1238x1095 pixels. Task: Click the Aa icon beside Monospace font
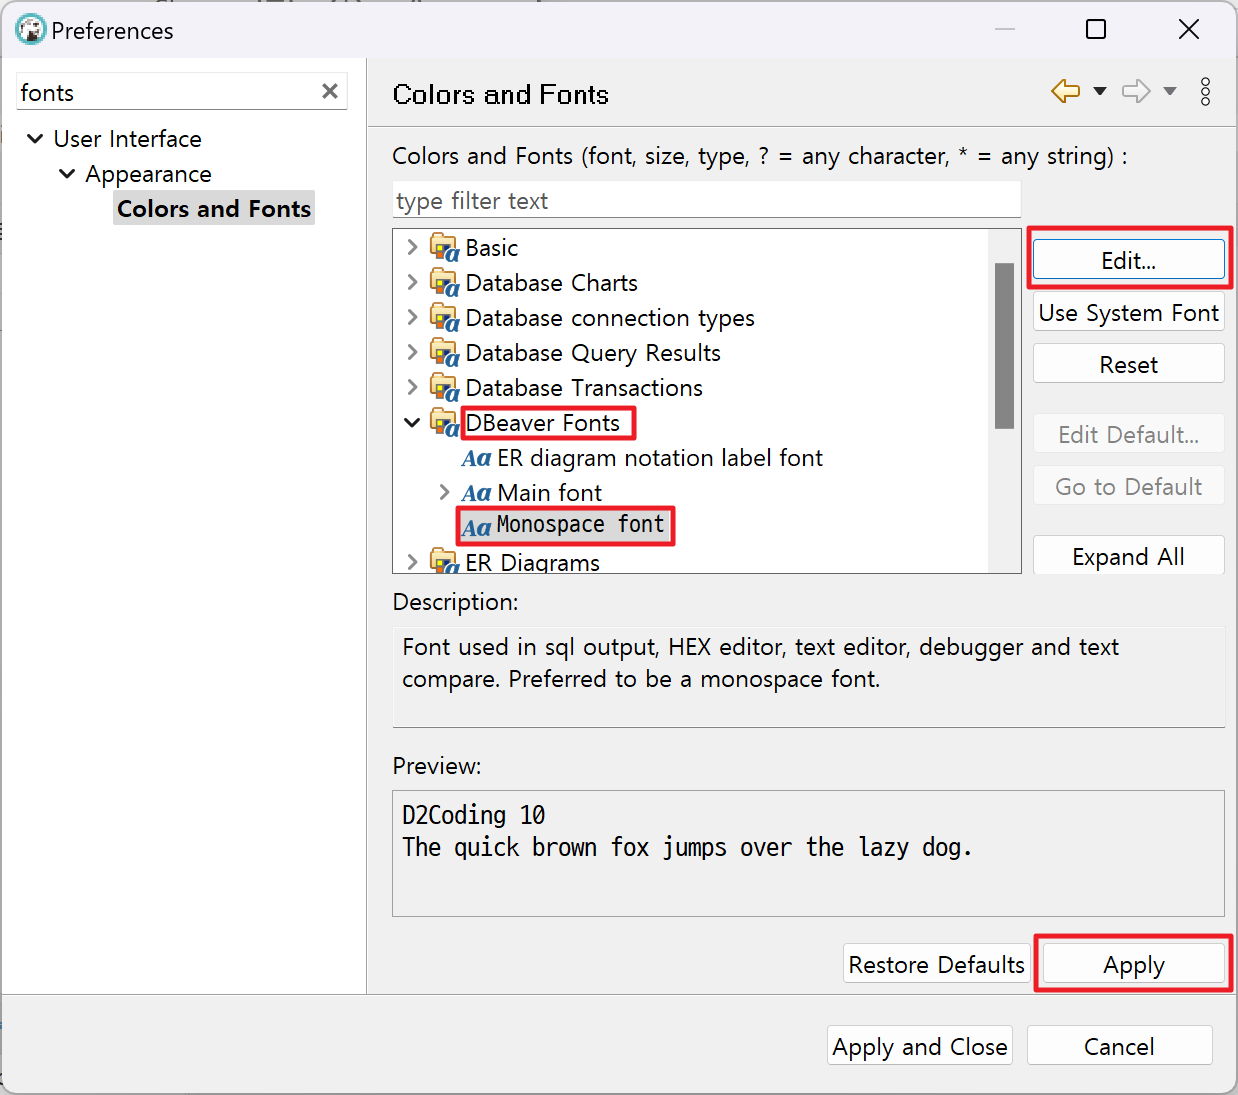point(476,527)
